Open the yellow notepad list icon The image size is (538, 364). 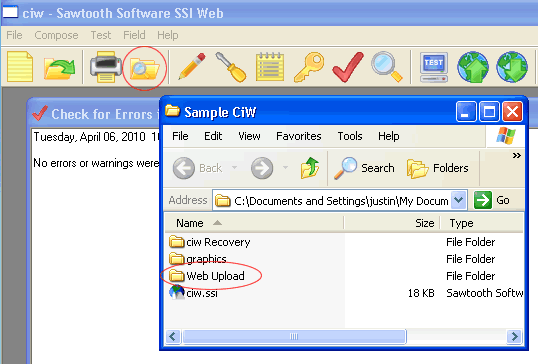pyautogui.click(x=270, y=67)
